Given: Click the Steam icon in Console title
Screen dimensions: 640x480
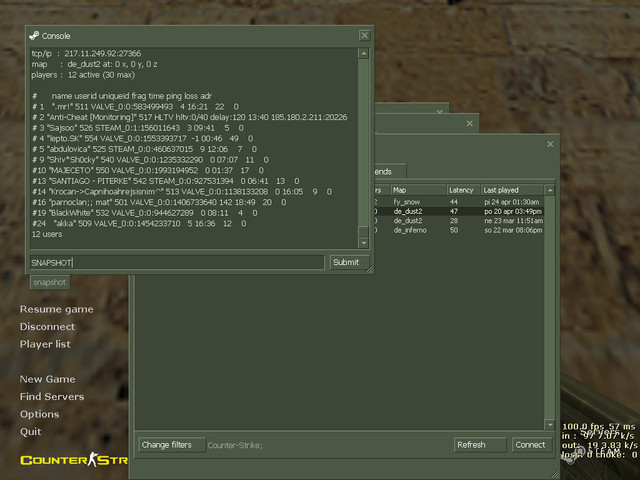Looking at the screenshot, I should 34,36.
